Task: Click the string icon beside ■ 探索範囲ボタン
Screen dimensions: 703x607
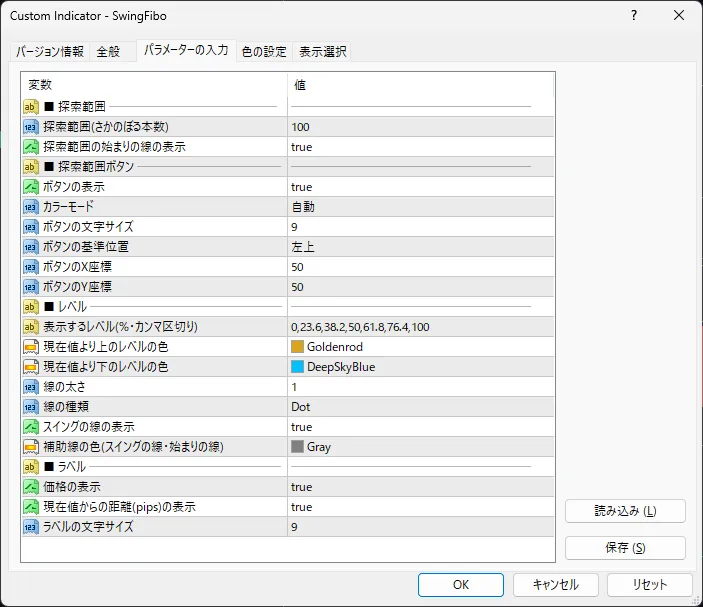Action: click(30, 167)
